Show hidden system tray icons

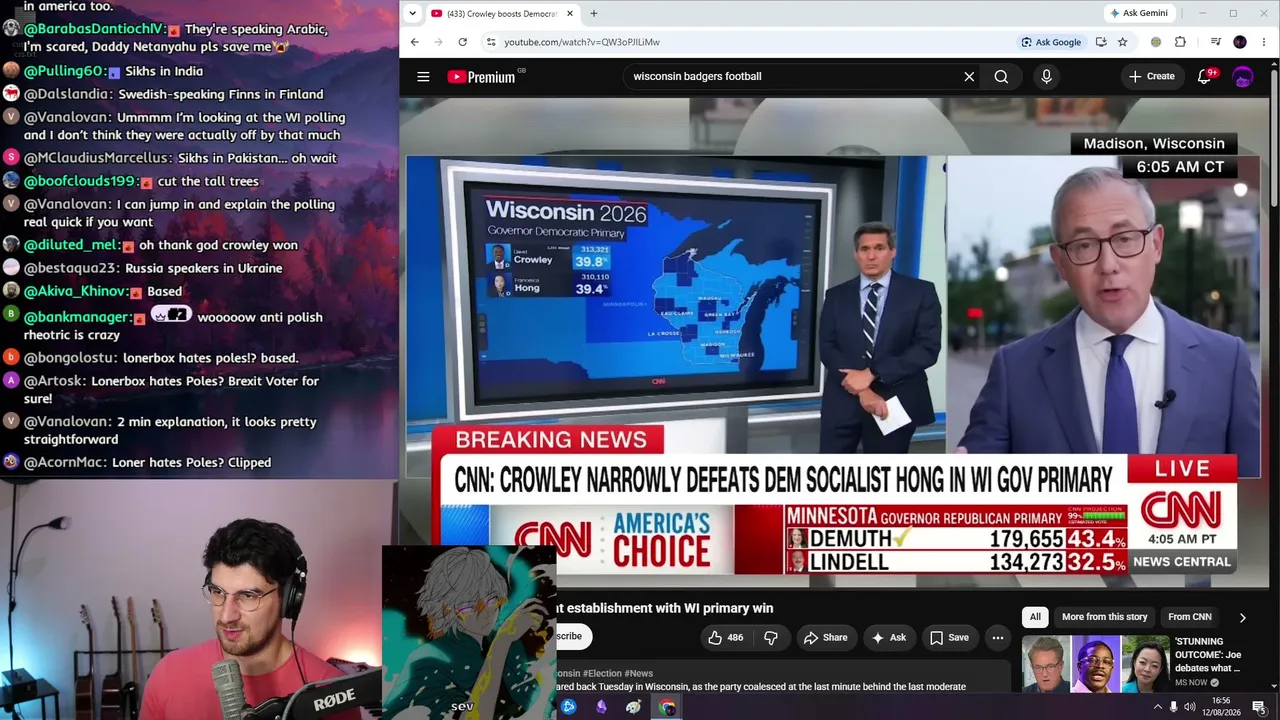pos(1158,707)
